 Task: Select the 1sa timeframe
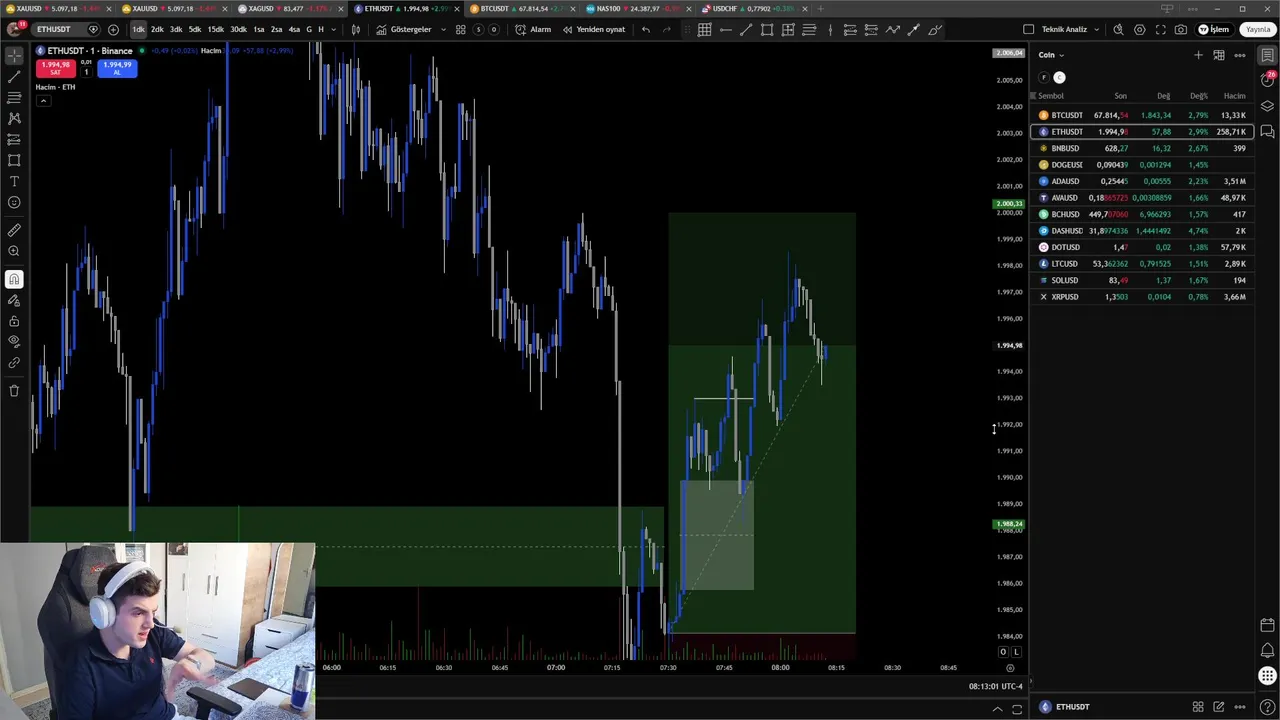(259, 29)
